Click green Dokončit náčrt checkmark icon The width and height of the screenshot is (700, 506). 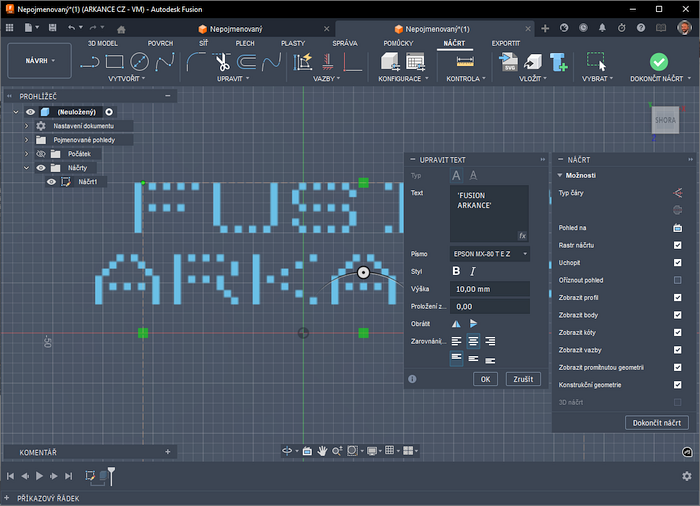coord(657,62)
